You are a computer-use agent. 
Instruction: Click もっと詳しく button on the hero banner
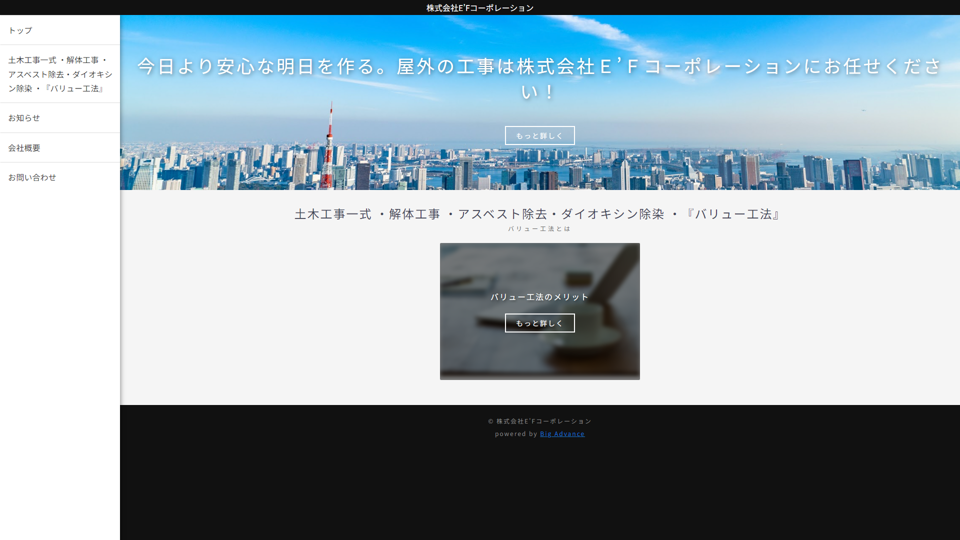click(x=539, y=135)
